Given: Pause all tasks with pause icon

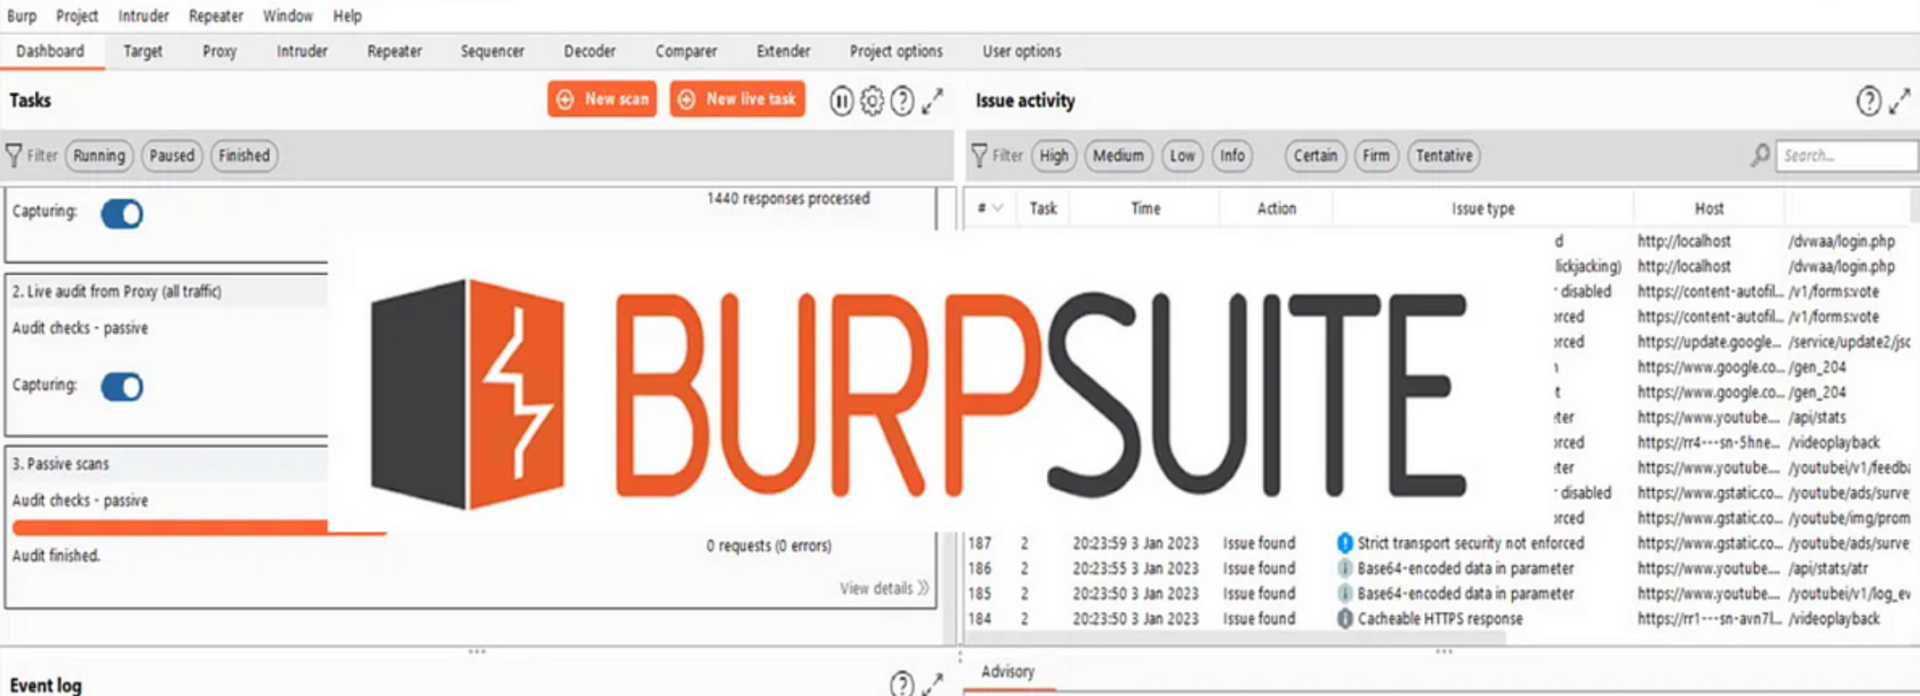Looking at the screenshot, I should pyautogui.click(x=842, y=100).
